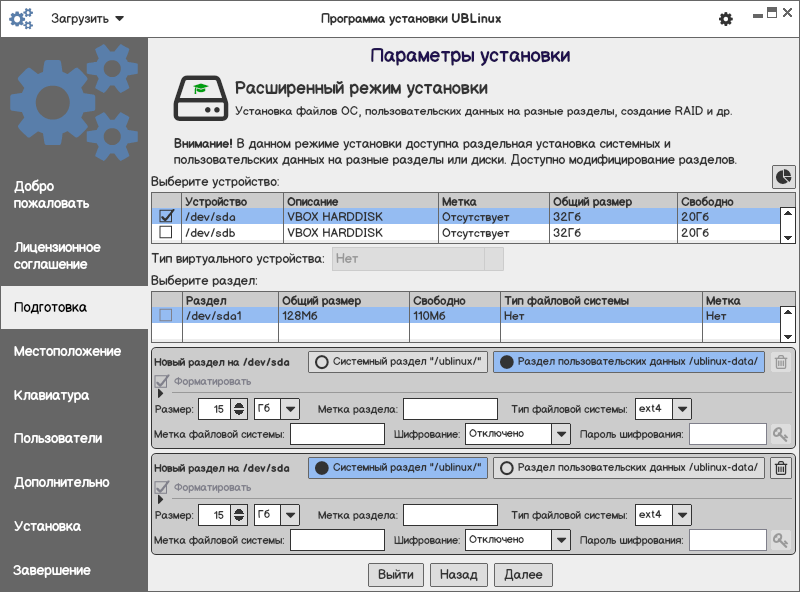Open settings via the gear icon in title bar
The width and height of the screenshot is (800, 592).
coord(726,19)
